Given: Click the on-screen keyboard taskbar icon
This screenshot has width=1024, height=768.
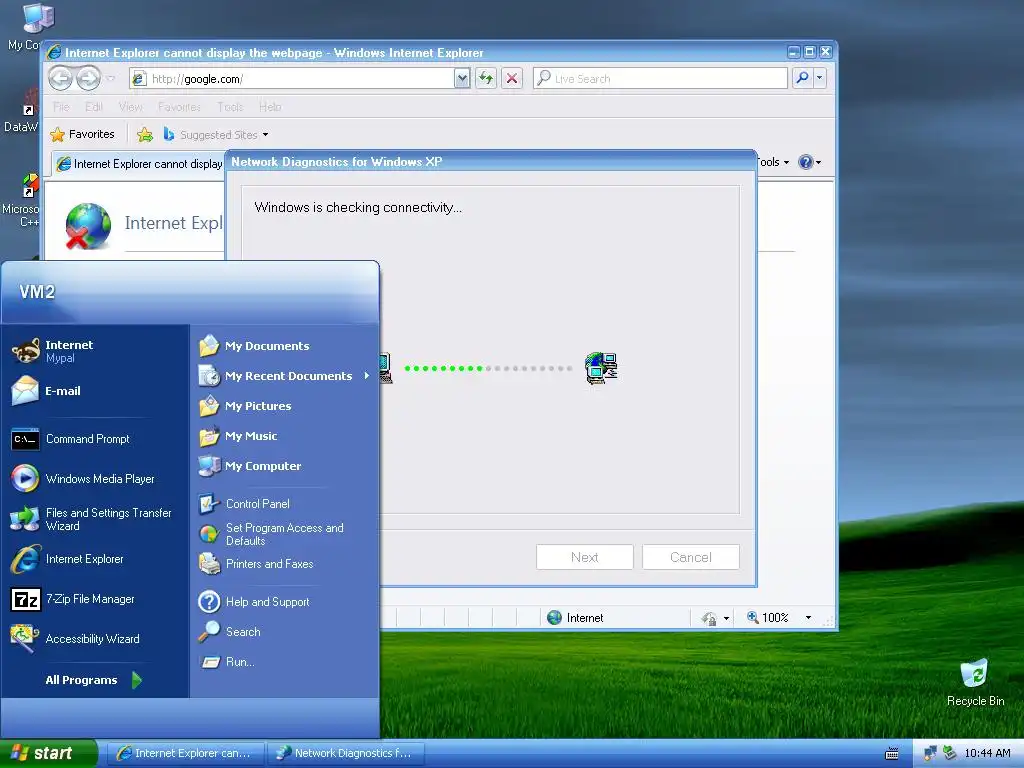Looking at the screenshot, I should tap(891, 754).
